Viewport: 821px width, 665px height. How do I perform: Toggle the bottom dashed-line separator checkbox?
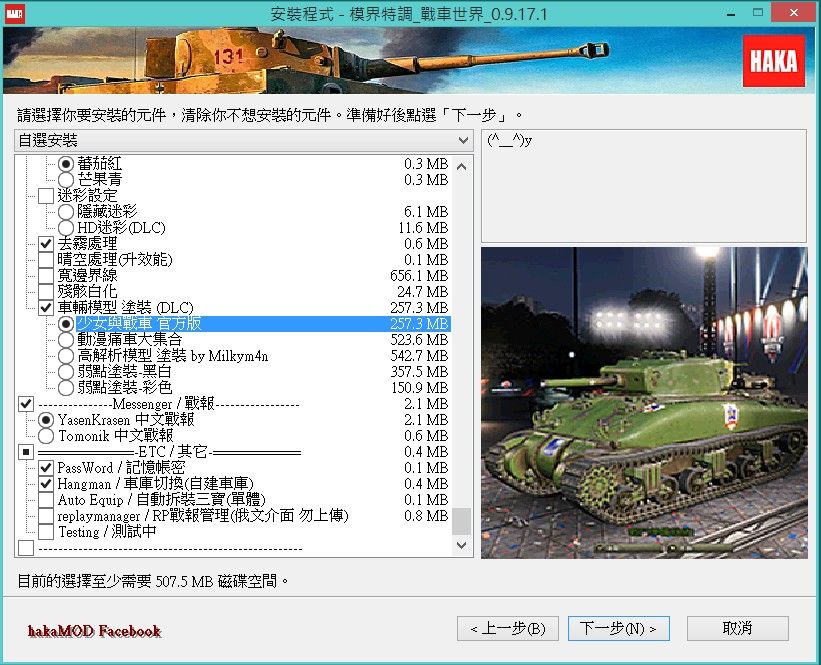point(26,548)
